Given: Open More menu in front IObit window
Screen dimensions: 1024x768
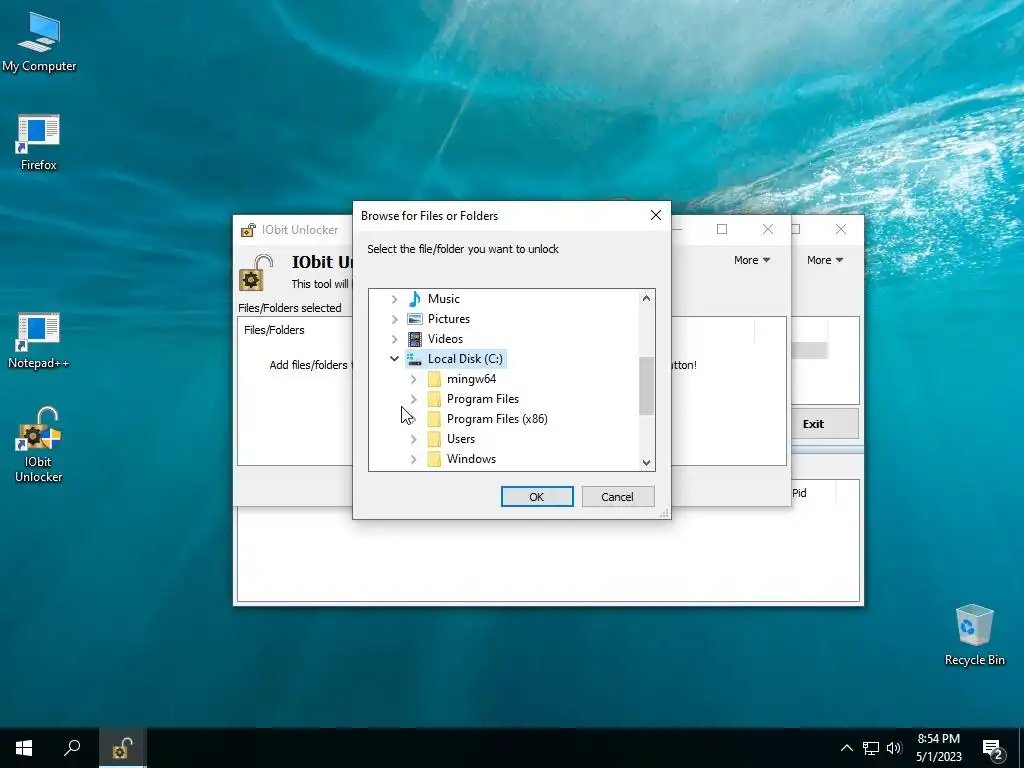Looking at the screenshot, I should (x=752, y=260).
